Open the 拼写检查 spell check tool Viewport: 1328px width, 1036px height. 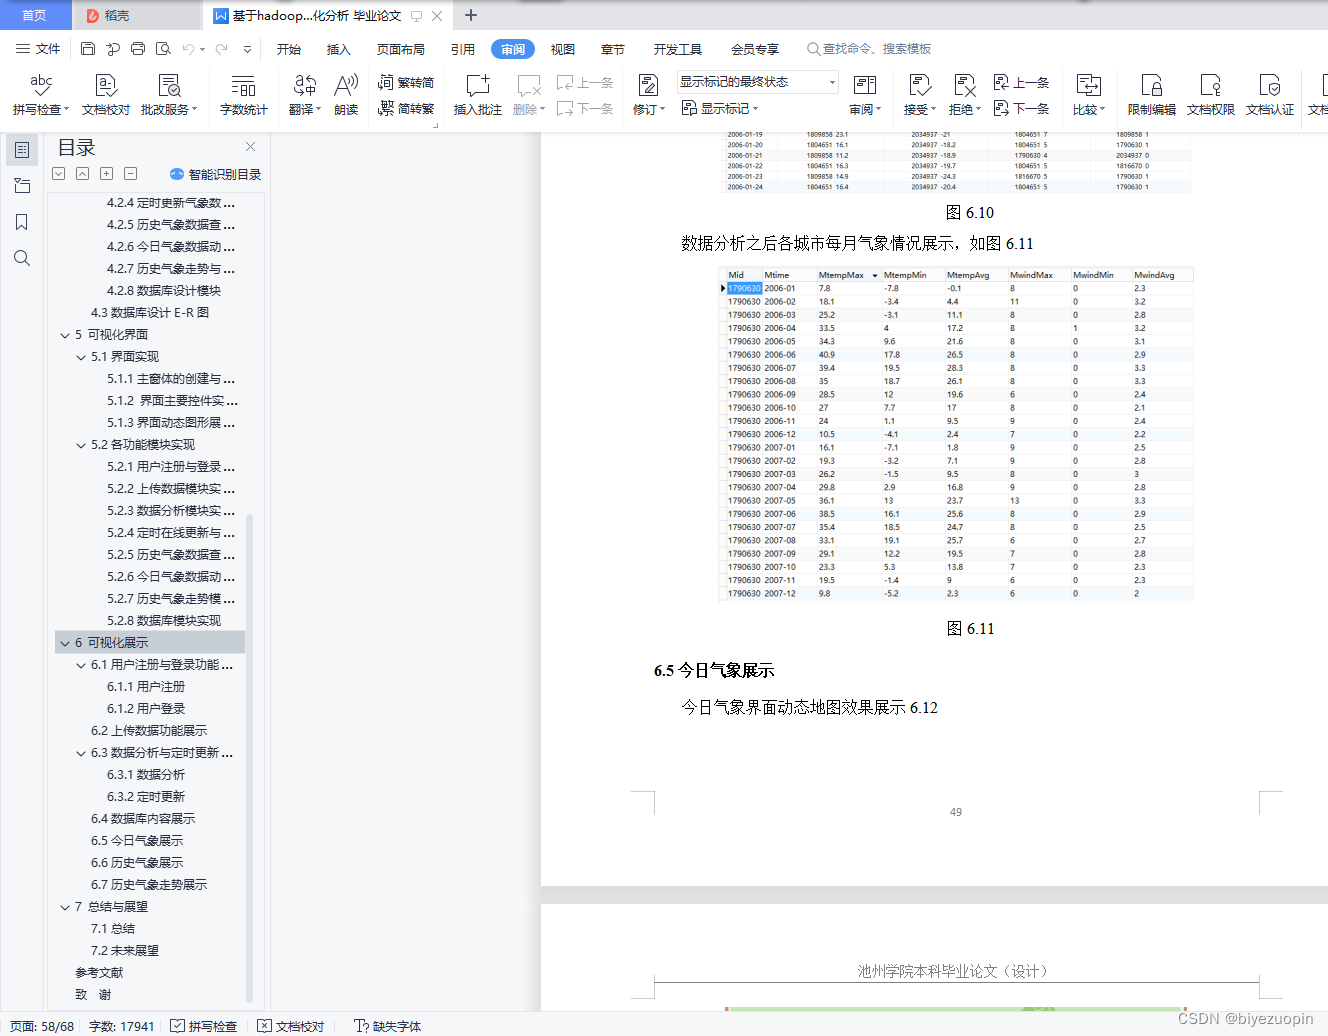point(41,95)
